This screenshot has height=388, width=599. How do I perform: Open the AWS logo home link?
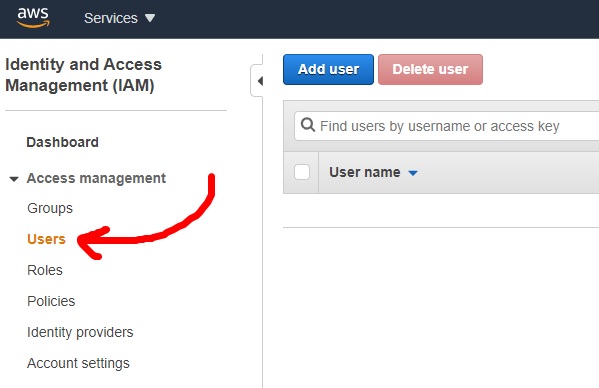(33, 18)
